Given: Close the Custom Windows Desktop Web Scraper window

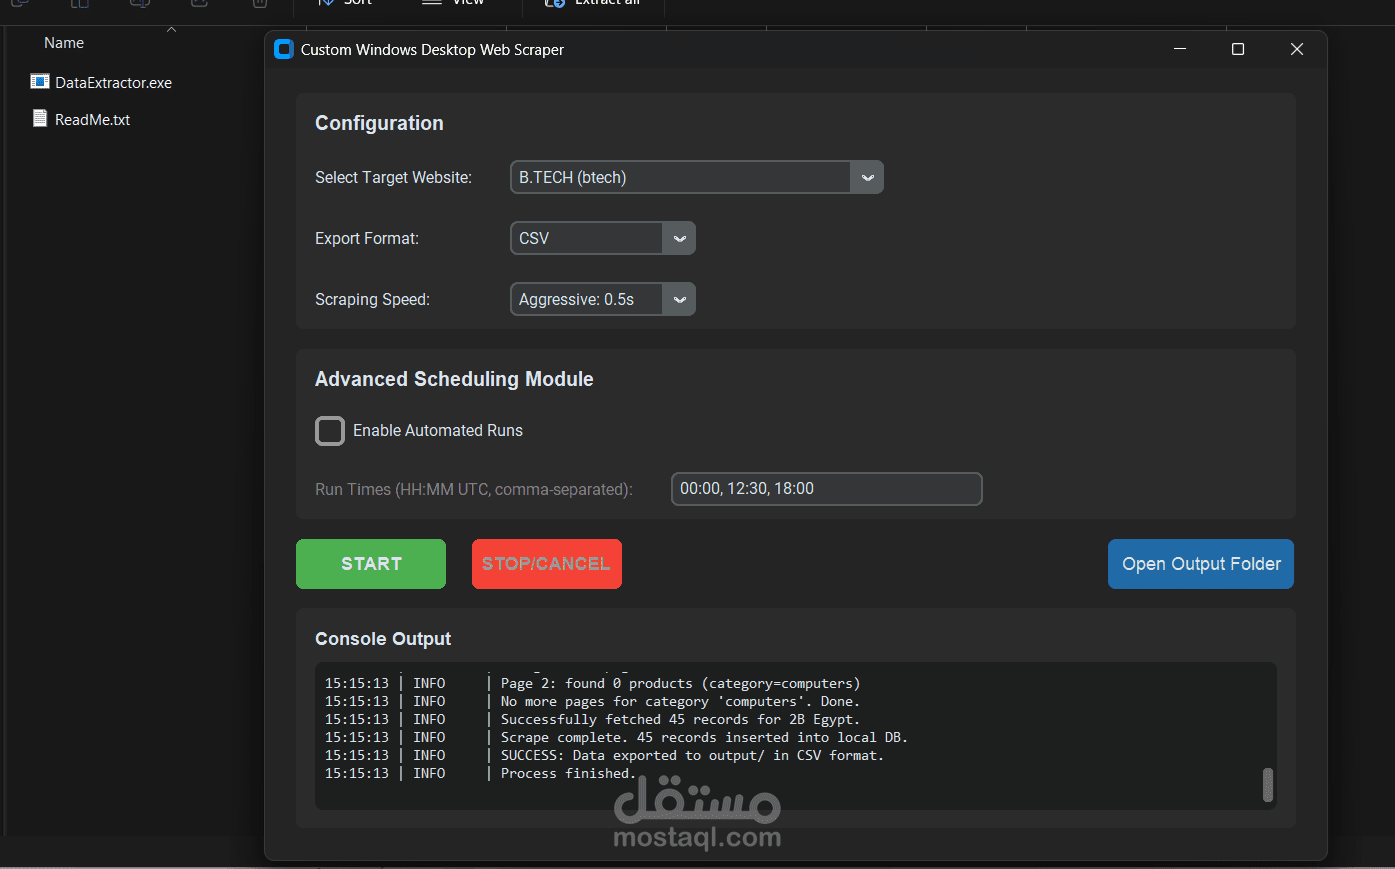Looking at the screenshot, I should pyautogui.click(x=1297, y=49).
